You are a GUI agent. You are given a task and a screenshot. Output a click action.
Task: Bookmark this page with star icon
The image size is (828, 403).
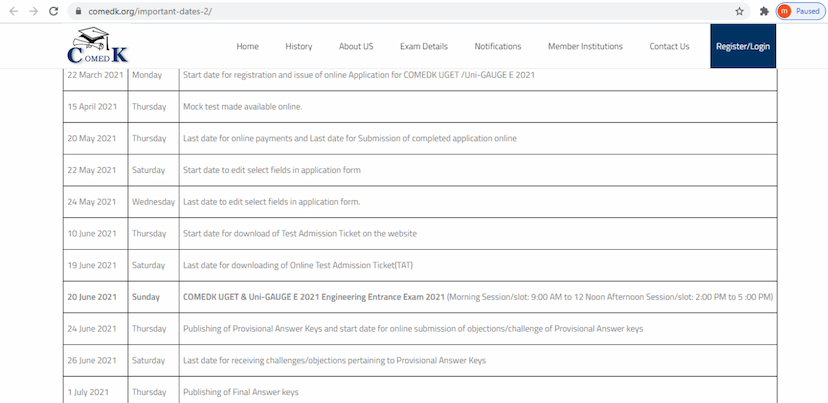pyautogui.click(x=739, y=11)
